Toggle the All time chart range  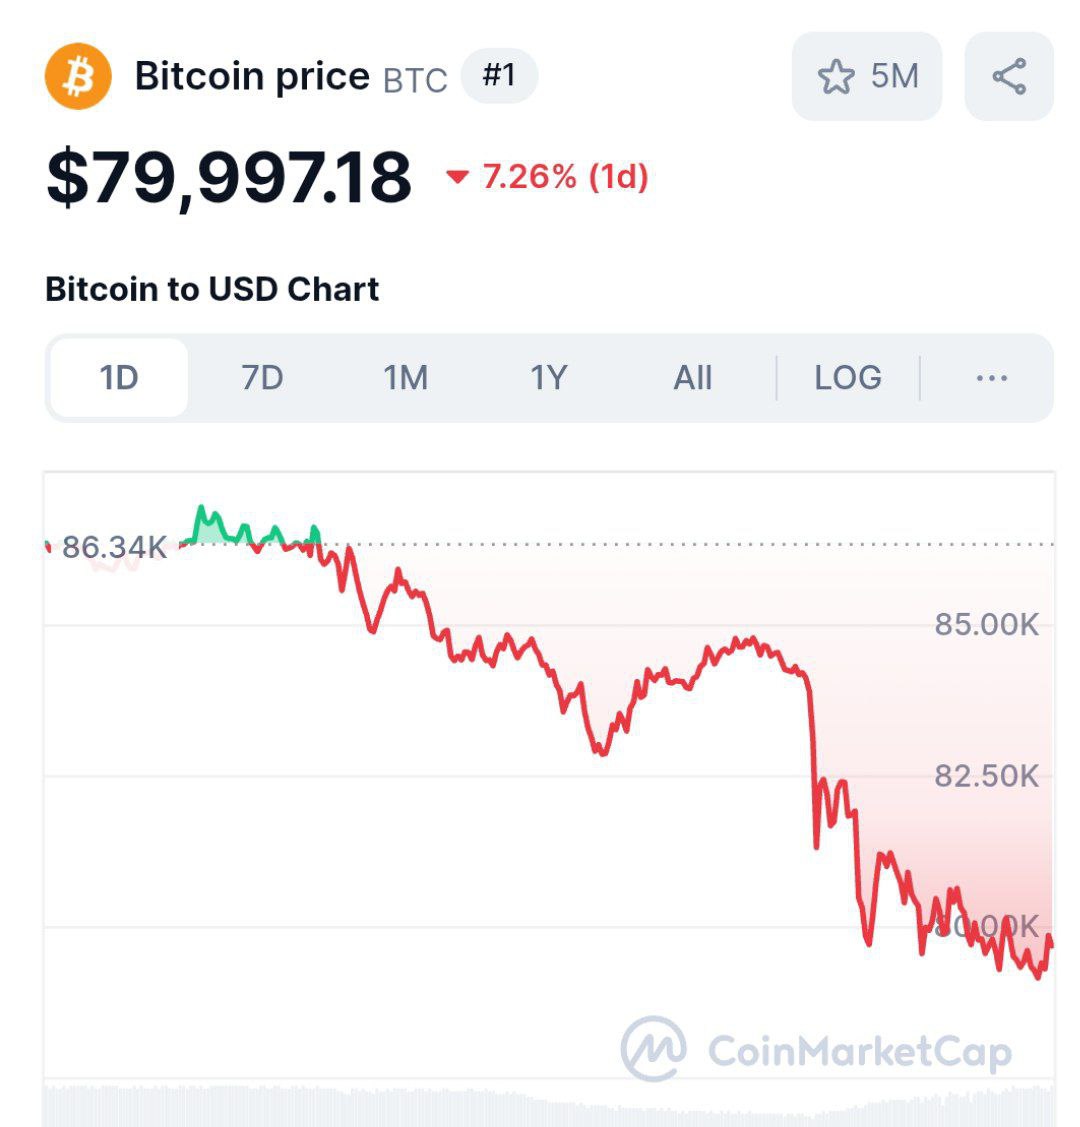(x=694, y=377)
